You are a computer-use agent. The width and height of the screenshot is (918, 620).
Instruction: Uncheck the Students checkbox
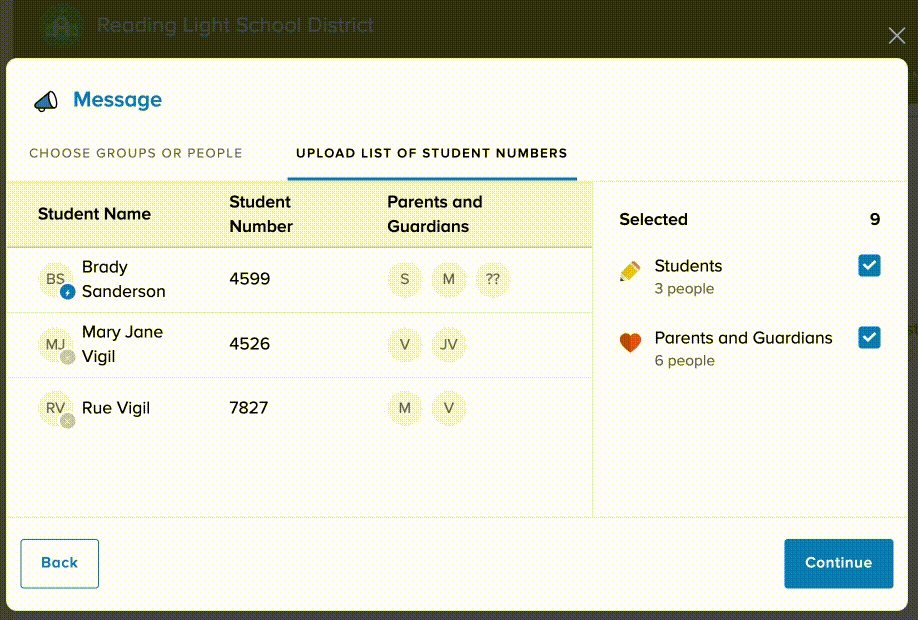[869, 265]
